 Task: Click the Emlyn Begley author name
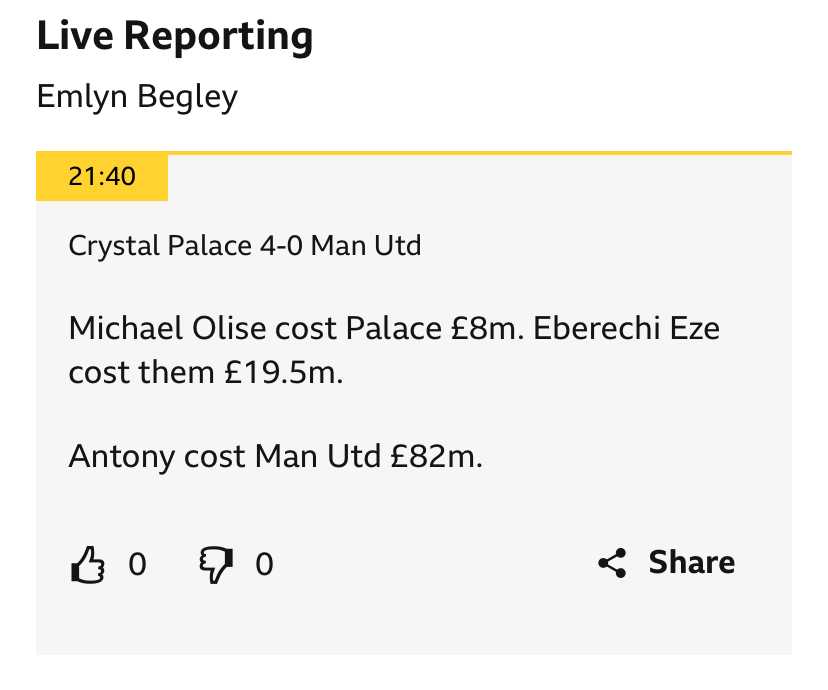[137, 97]
